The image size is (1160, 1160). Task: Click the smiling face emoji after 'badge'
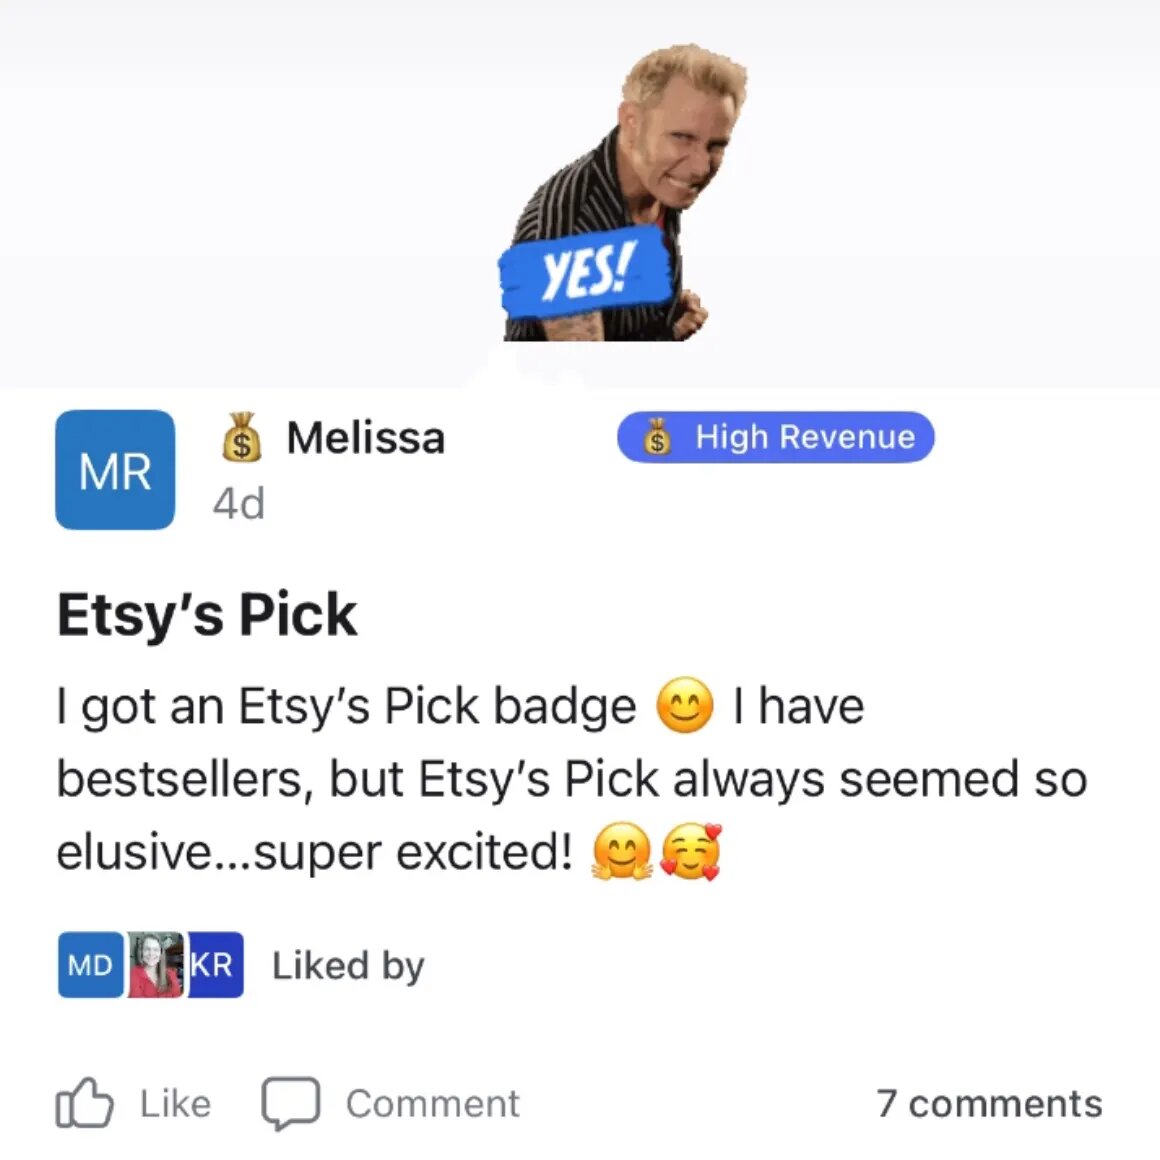point(685,705)
